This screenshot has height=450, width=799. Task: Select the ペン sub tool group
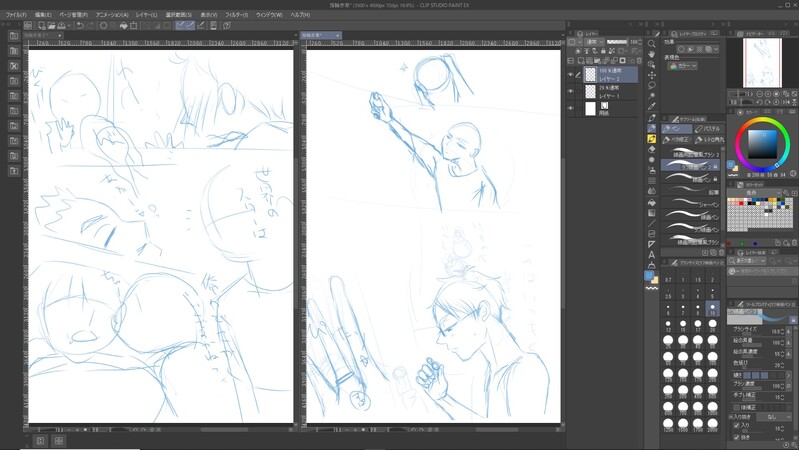[x=677, y=128]
